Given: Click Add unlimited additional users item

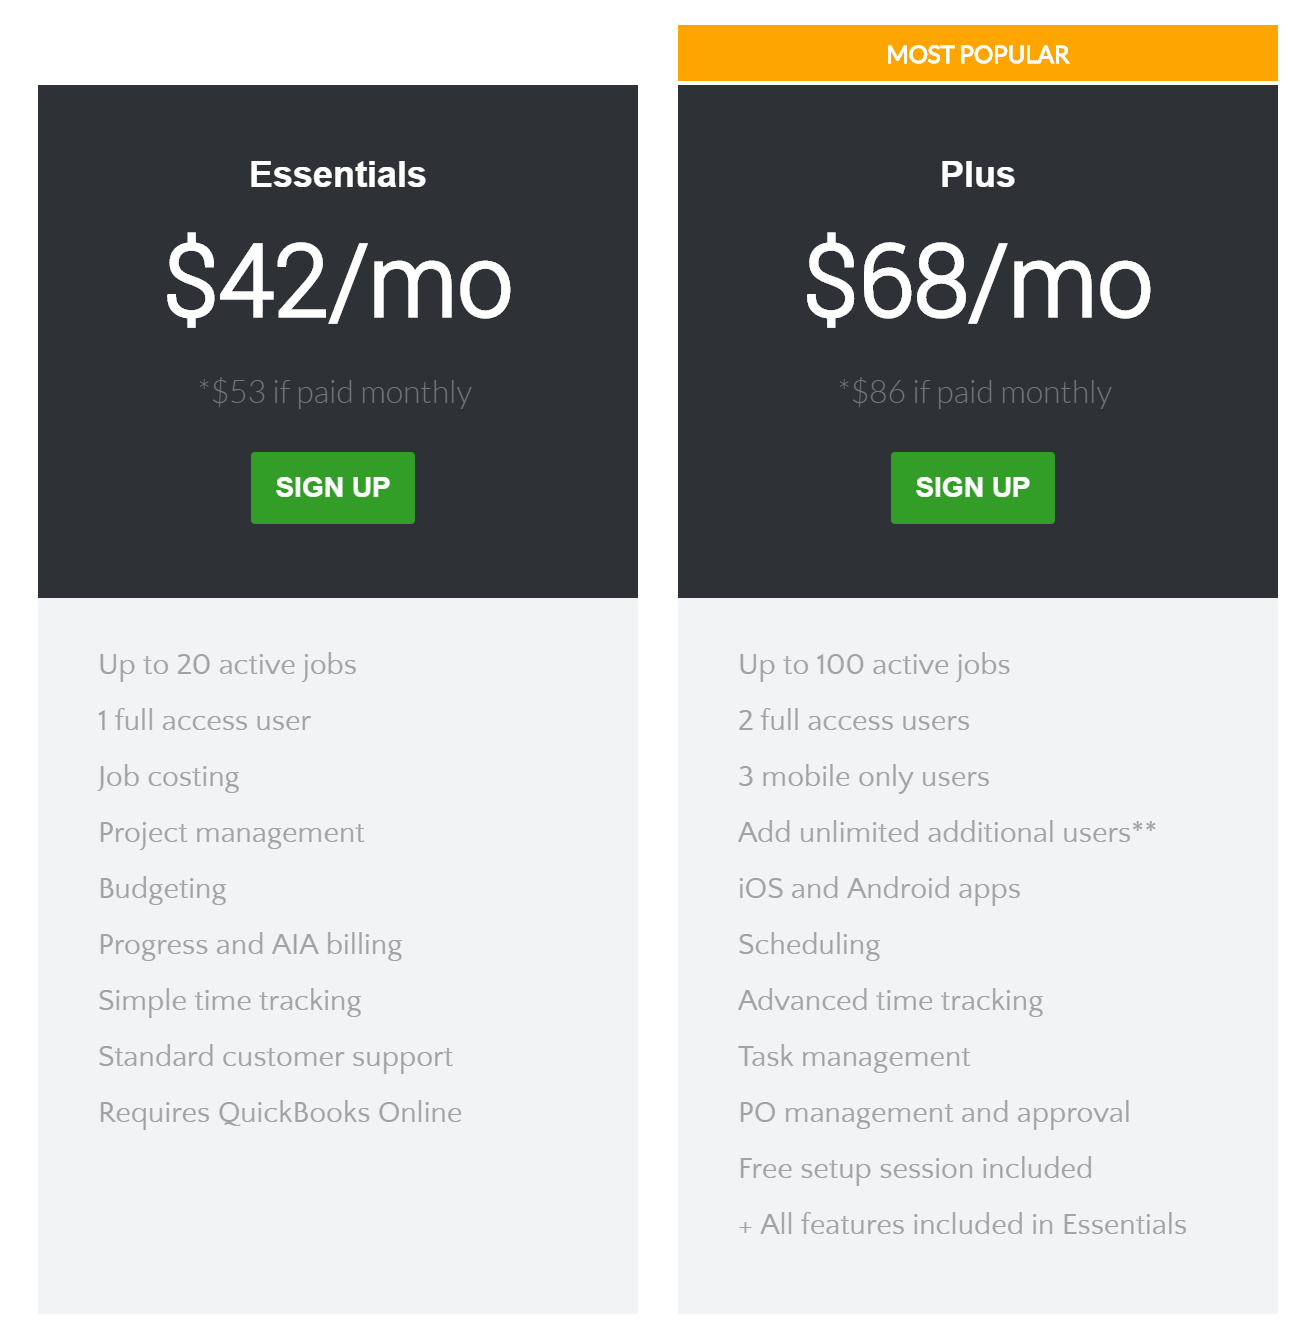Looking at the screenshot, I should pyautogui.click(x=947, y=832).
